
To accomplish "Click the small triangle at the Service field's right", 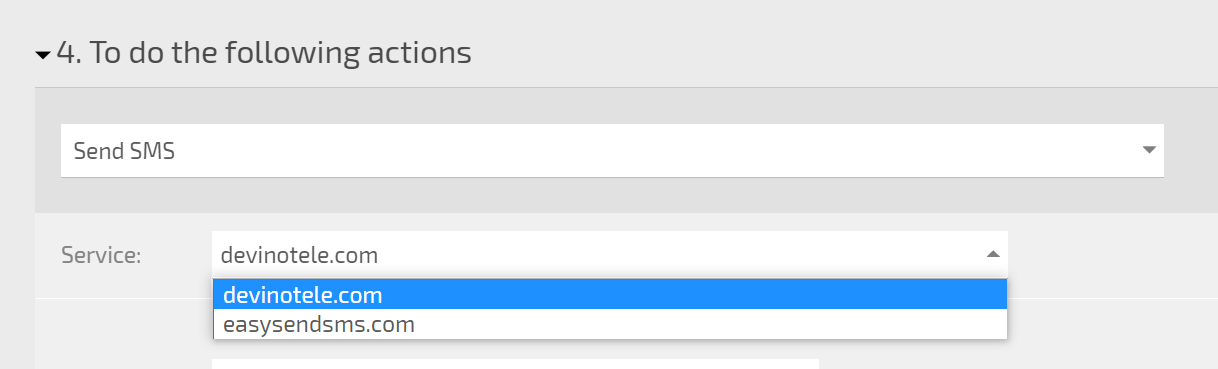I will coord(993,254).
